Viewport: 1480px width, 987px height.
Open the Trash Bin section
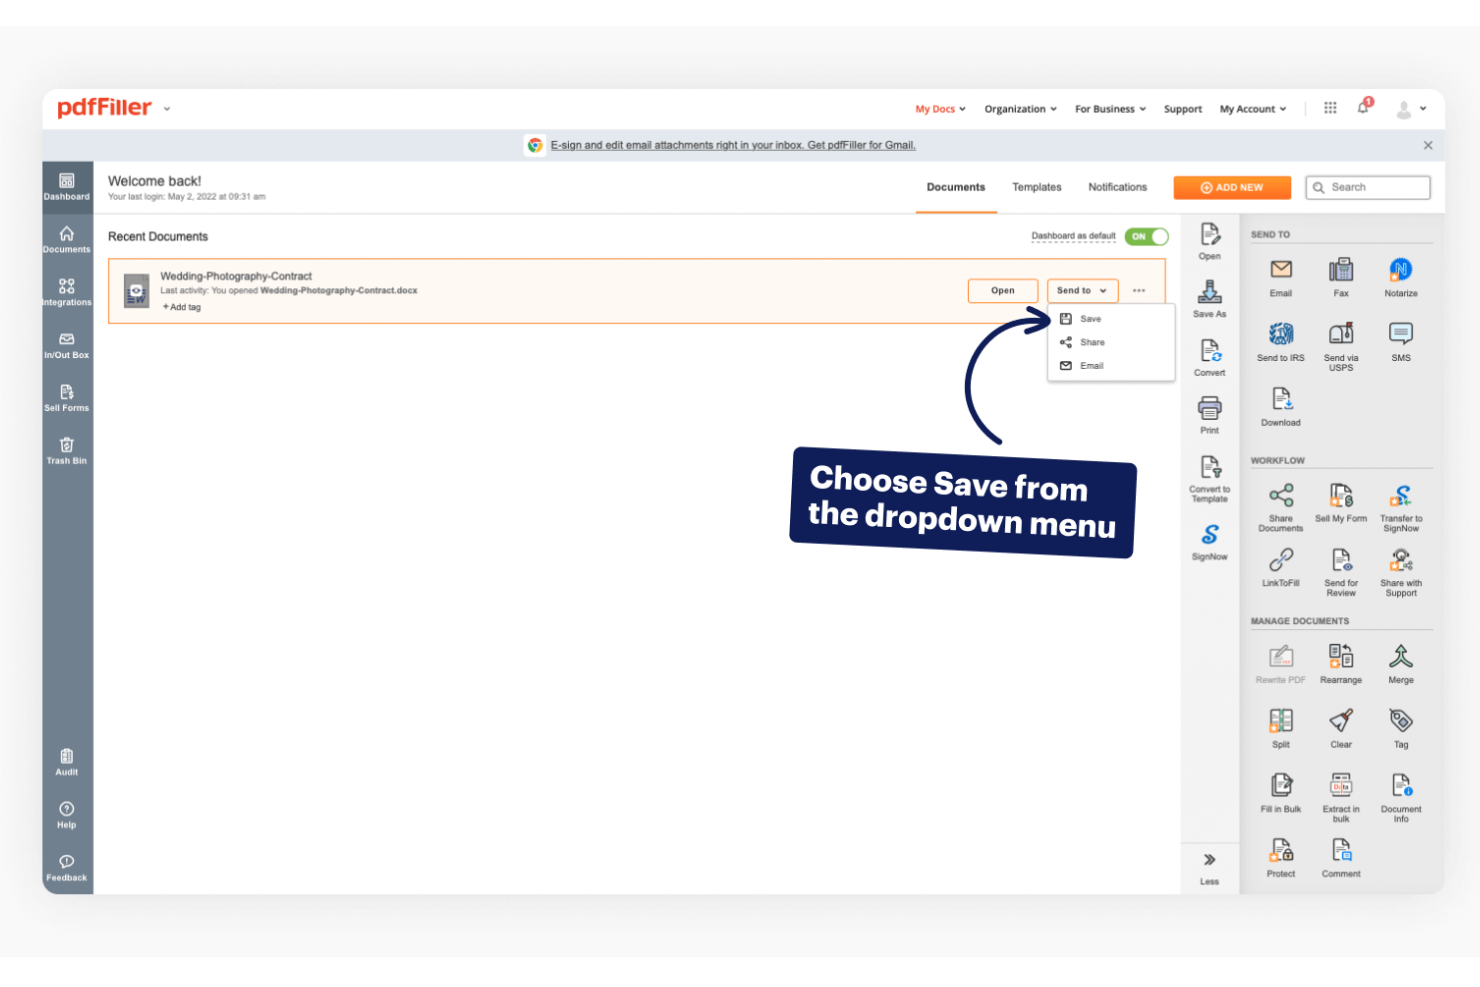(66, 448)
